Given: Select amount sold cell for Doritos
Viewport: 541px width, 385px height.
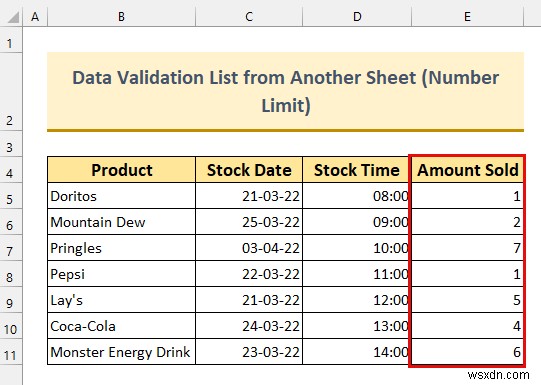Looking at the screenshot, I should pyautogui.click(x=468, y=196).
